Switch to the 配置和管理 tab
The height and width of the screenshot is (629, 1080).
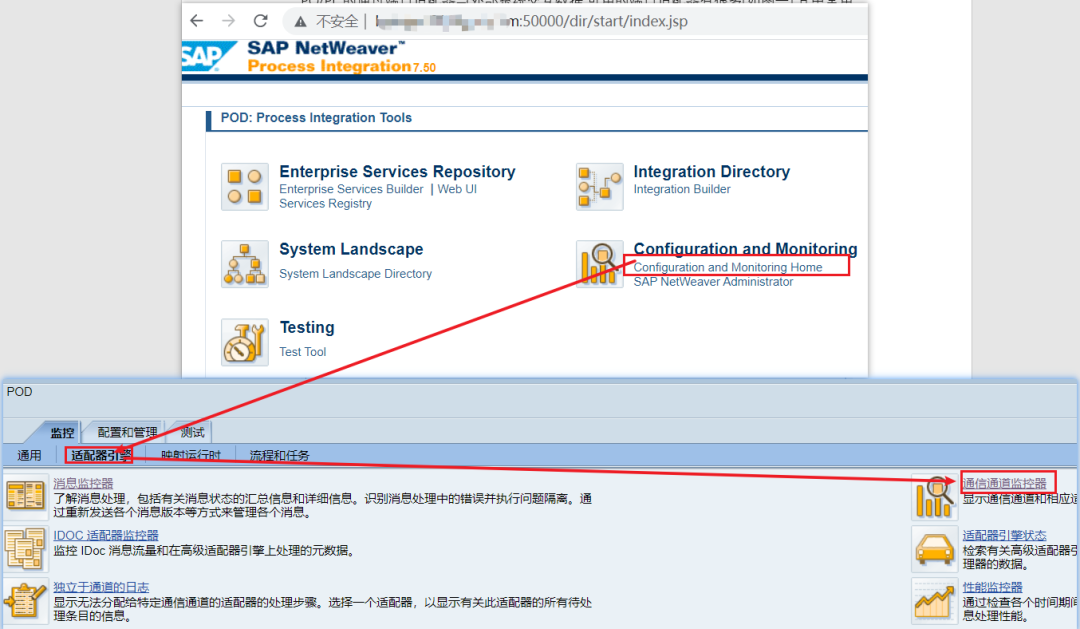point(127,432)
